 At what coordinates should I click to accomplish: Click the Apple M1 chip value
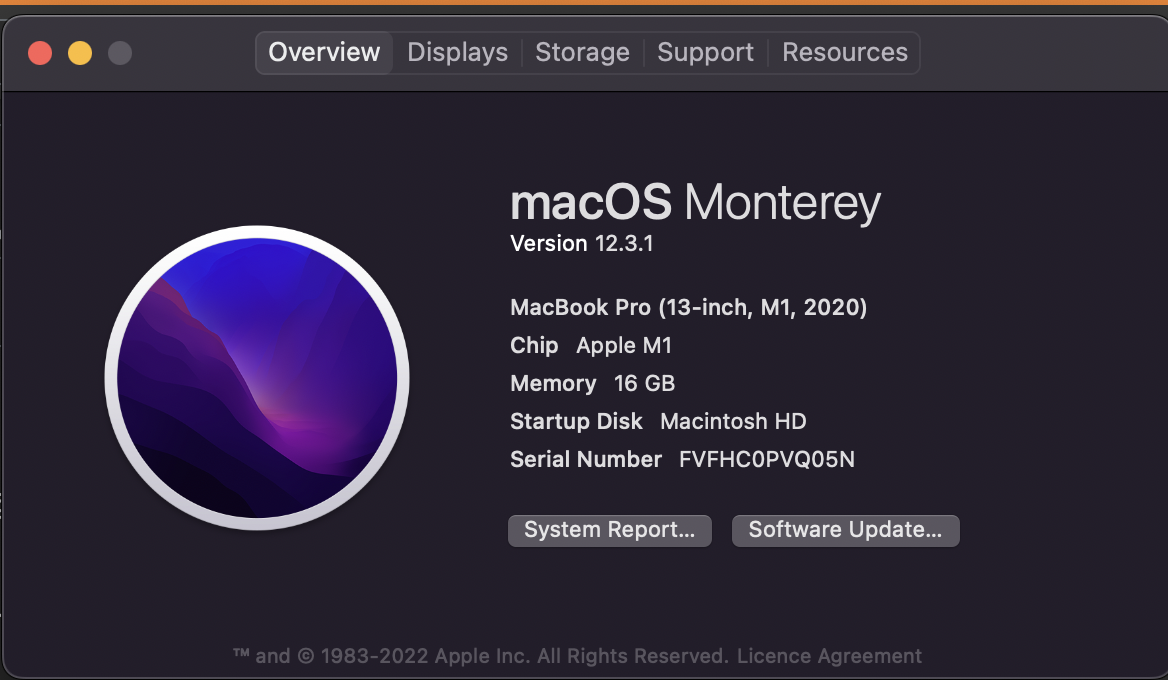[624, 345]
